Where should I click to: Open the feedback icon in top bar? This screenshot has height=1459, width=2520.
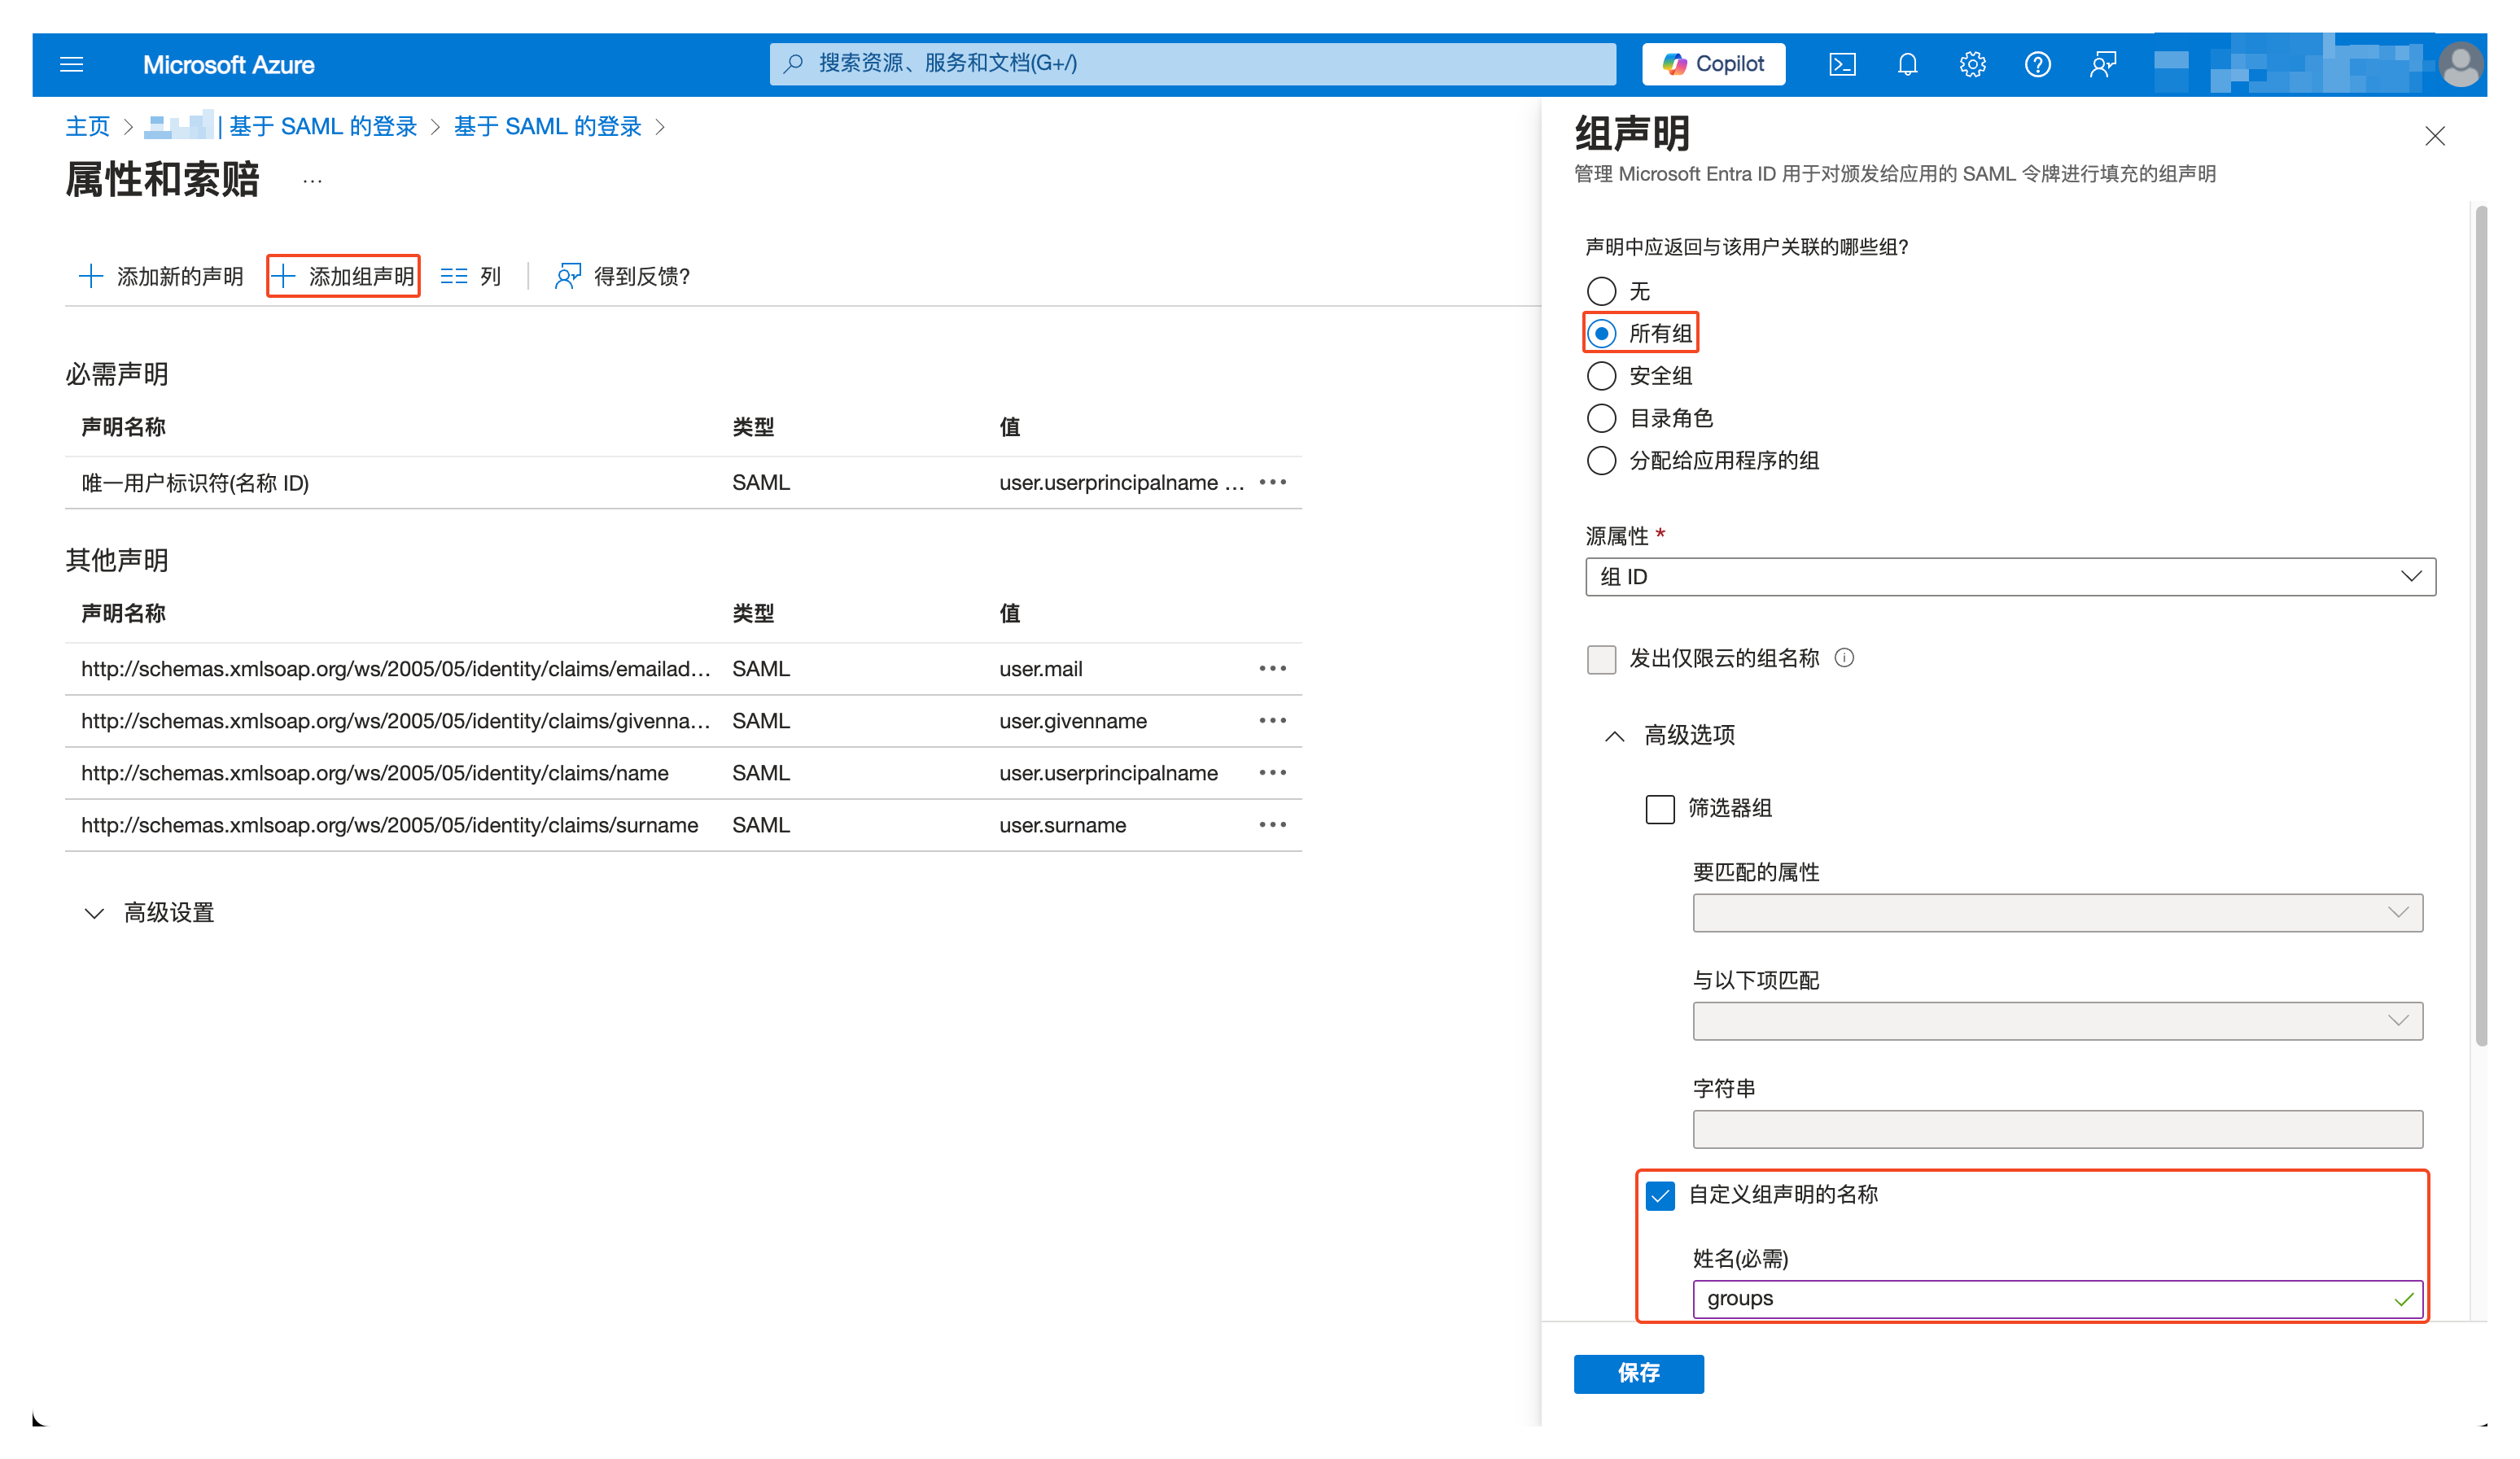[2102, 63]
